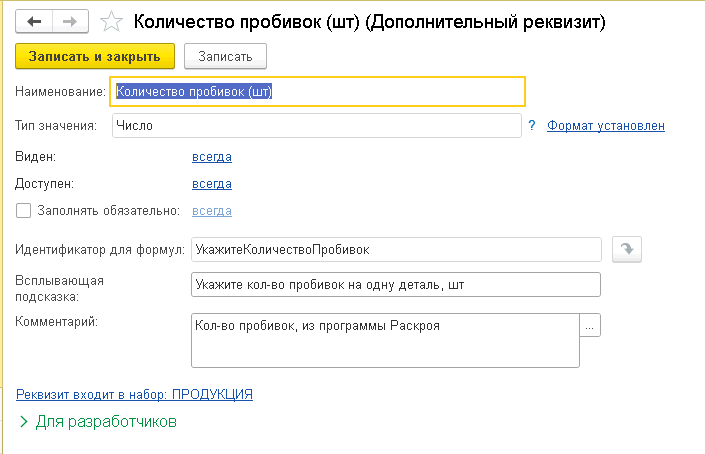
Task: Click the arrow icon beside formula identifier
Action: pyautogui.click(x=625, y=249)
